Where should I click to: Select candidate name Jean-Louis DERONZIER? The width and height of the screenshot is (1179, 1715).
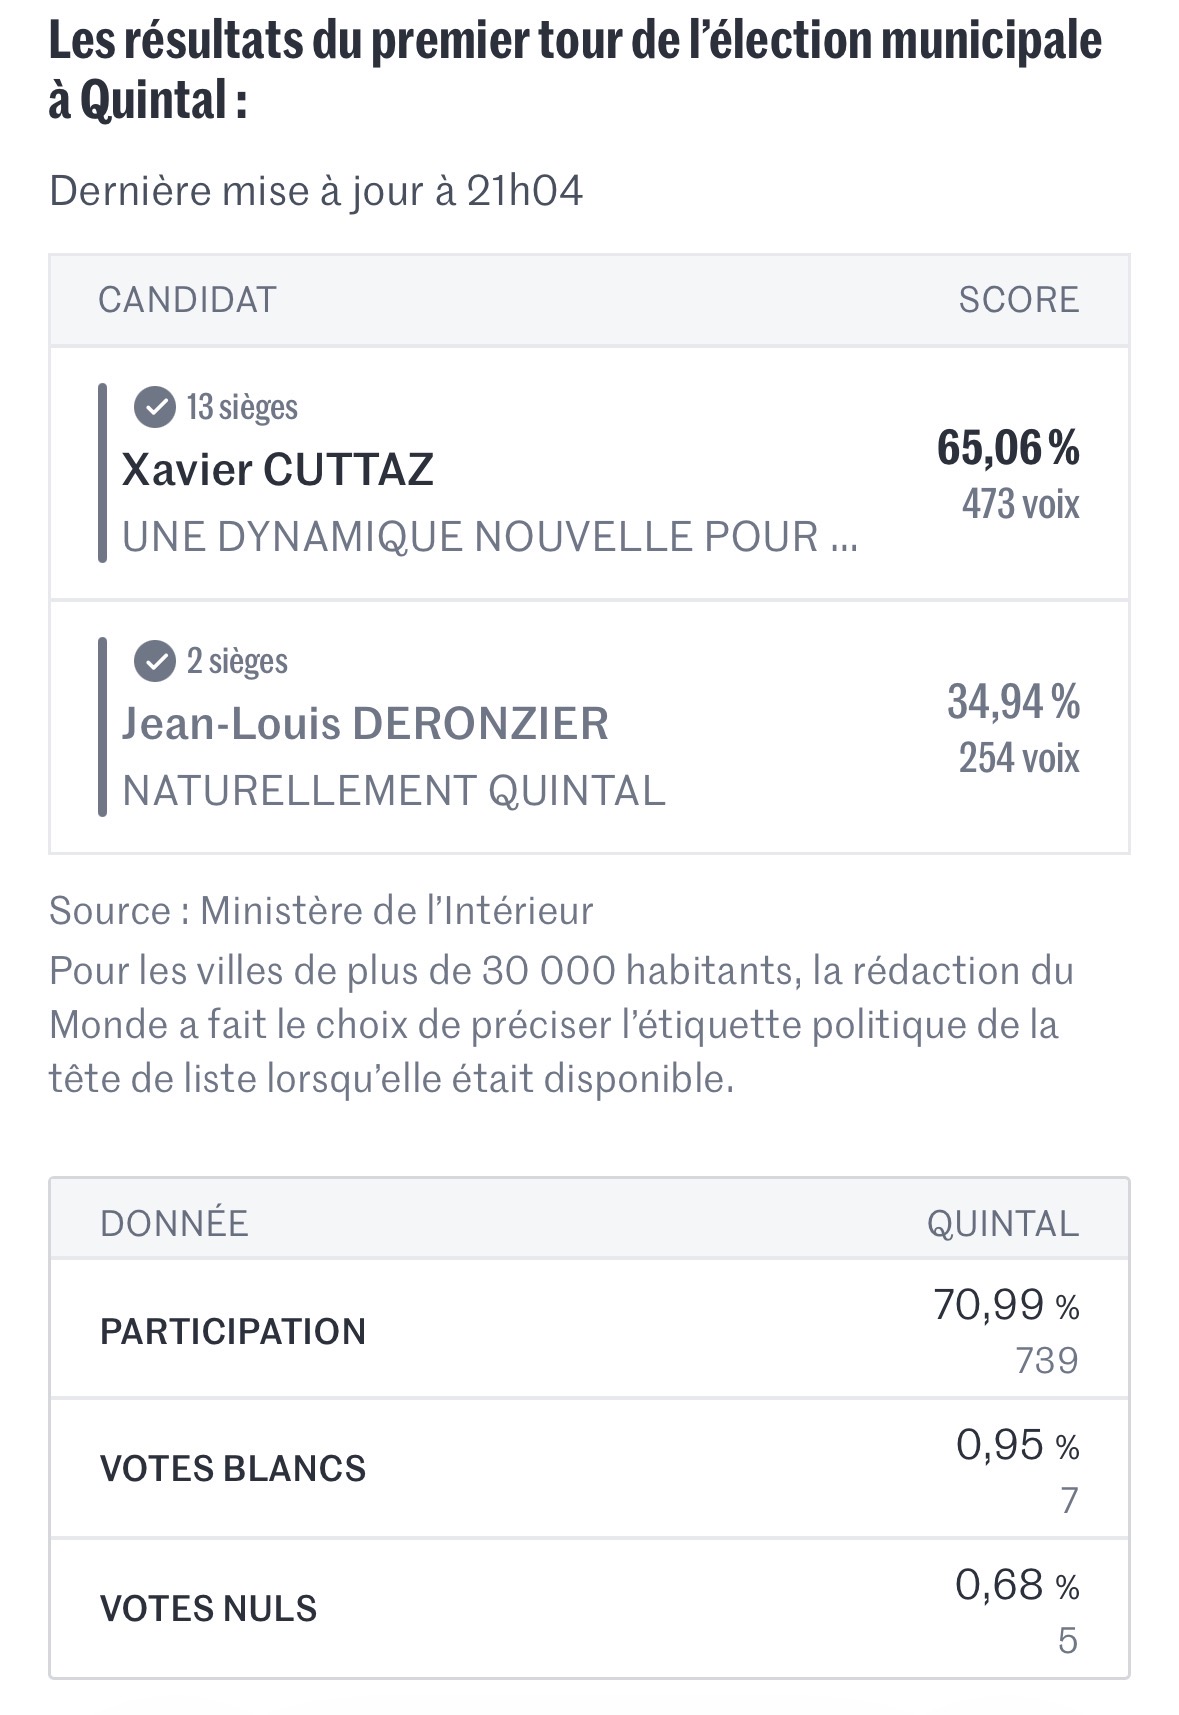pos(365,724)
